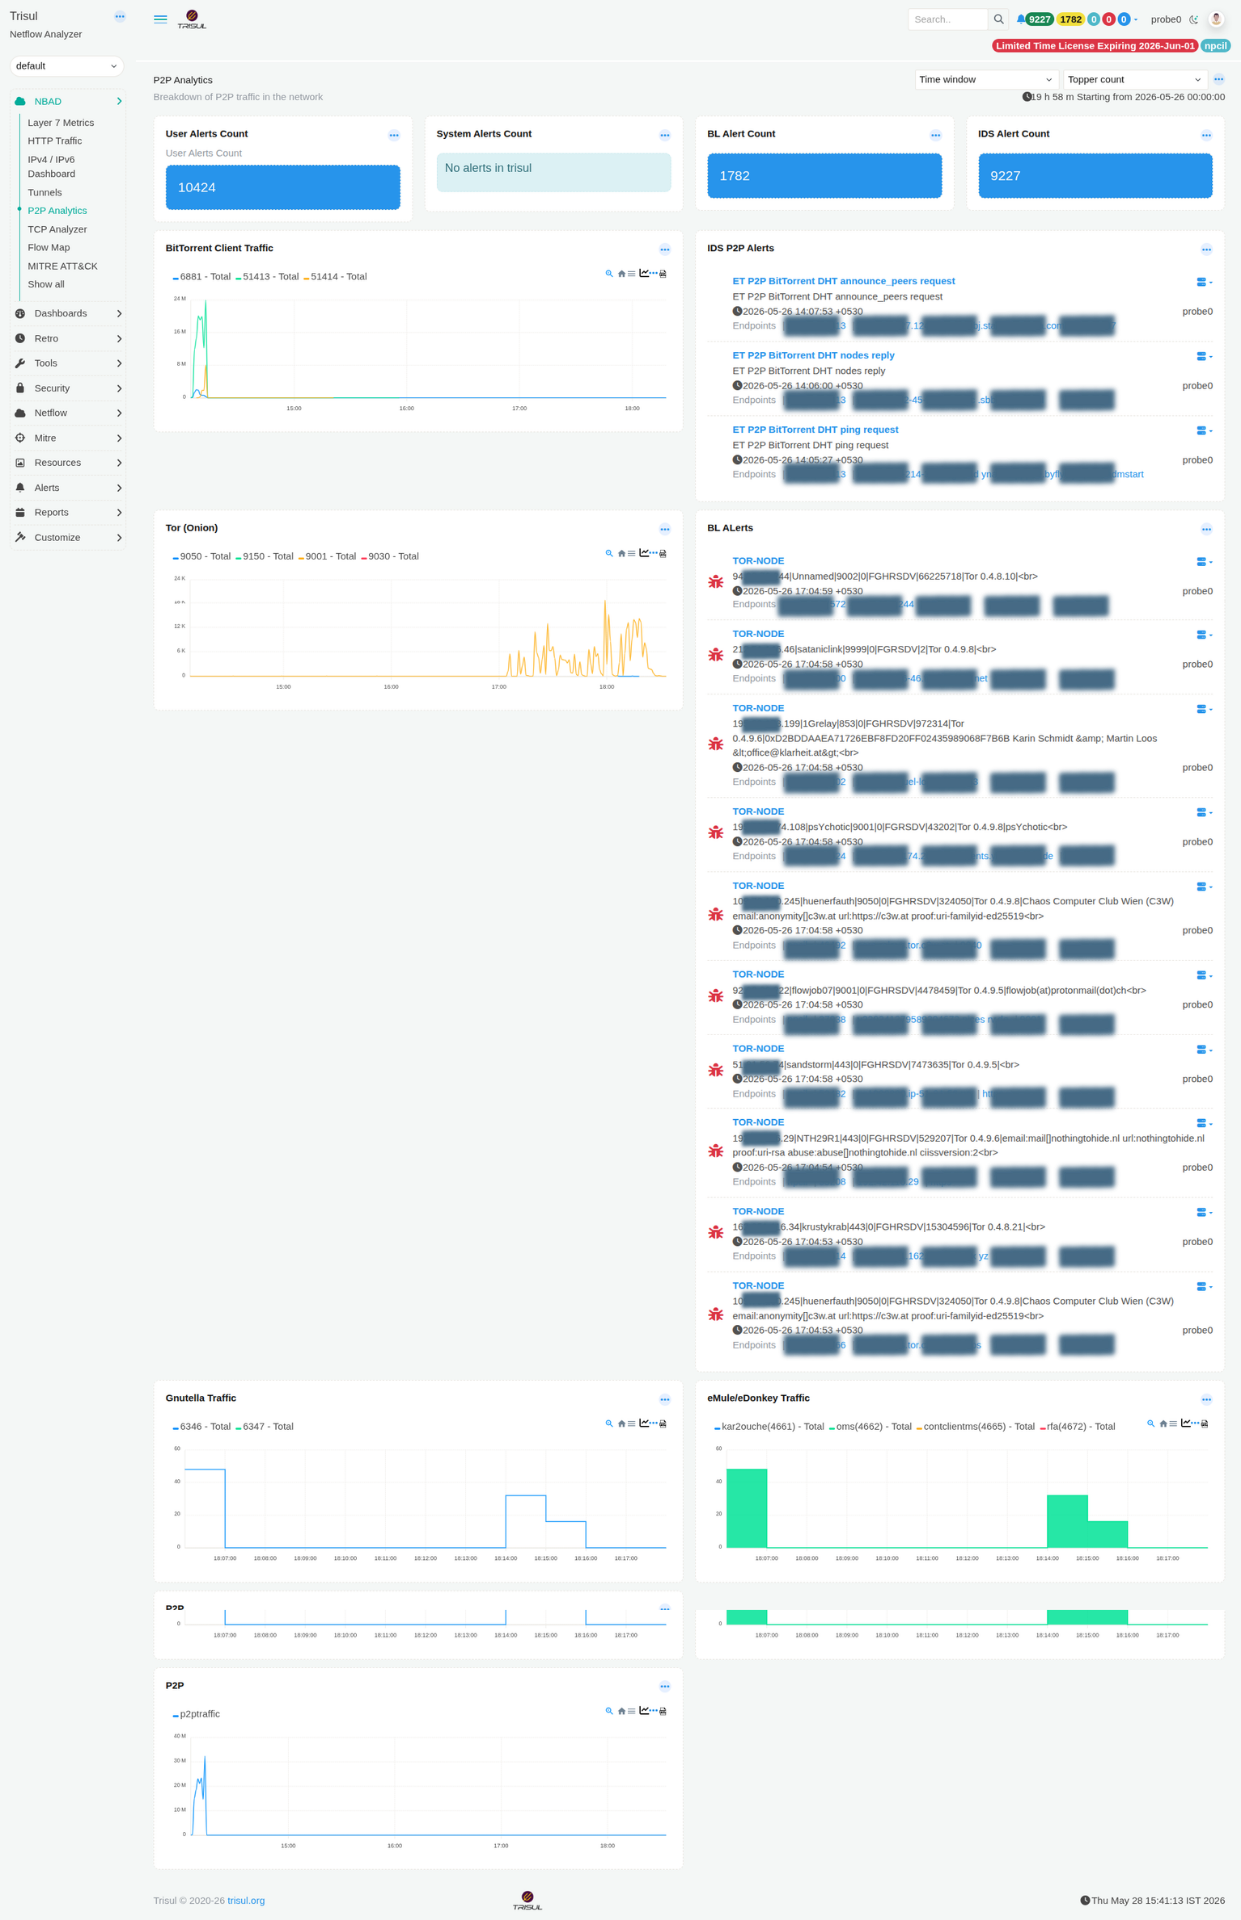Open Layer 7 Metrics menu item

[61, 123]
